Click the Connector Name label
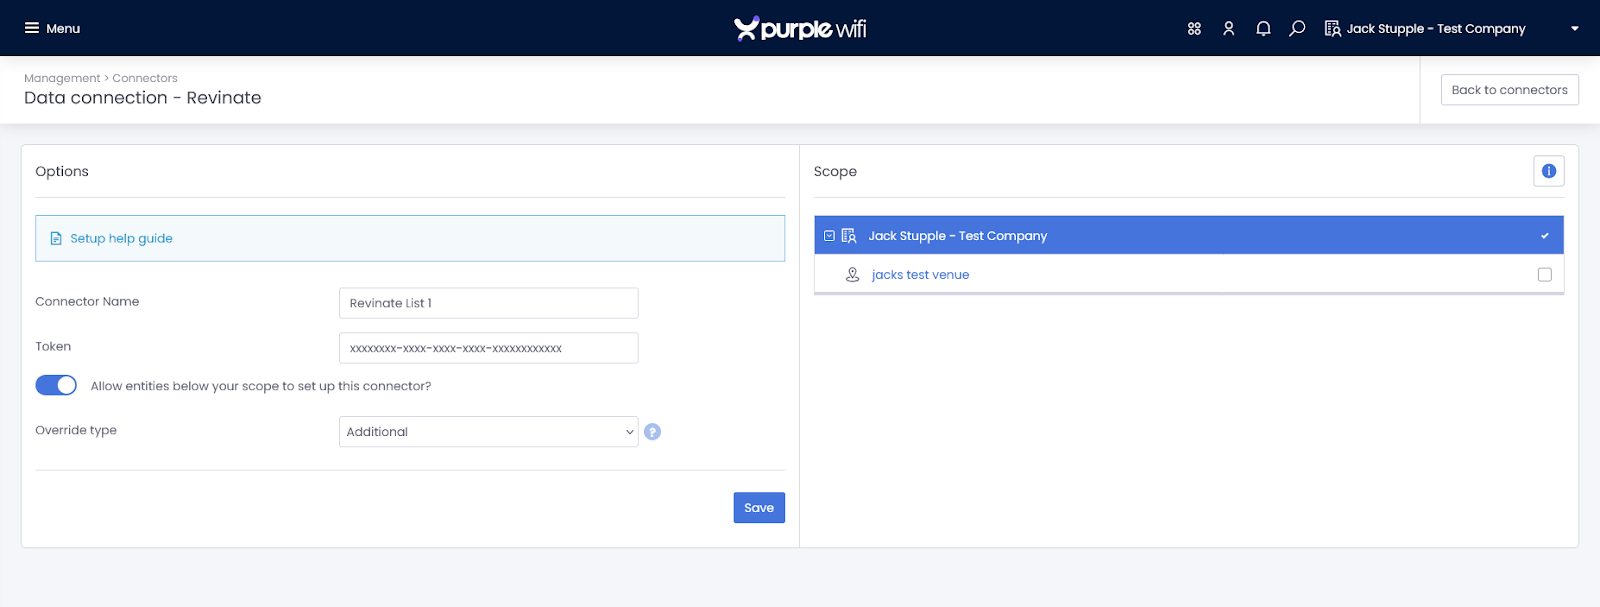Screen dimensions: 1600x607 click(x=87, y=302)
